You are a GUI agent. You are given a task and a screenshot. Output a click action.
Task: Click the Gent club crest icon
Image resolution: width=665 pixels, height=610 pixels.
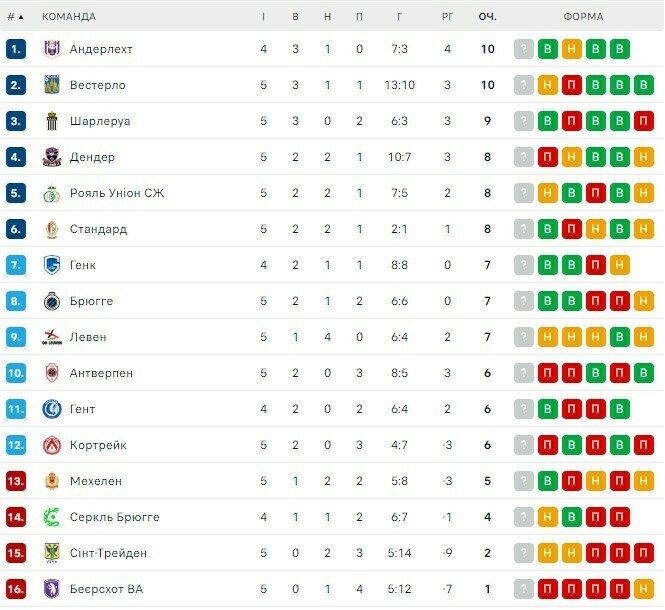pyautogui.click(x=52, y=409)
